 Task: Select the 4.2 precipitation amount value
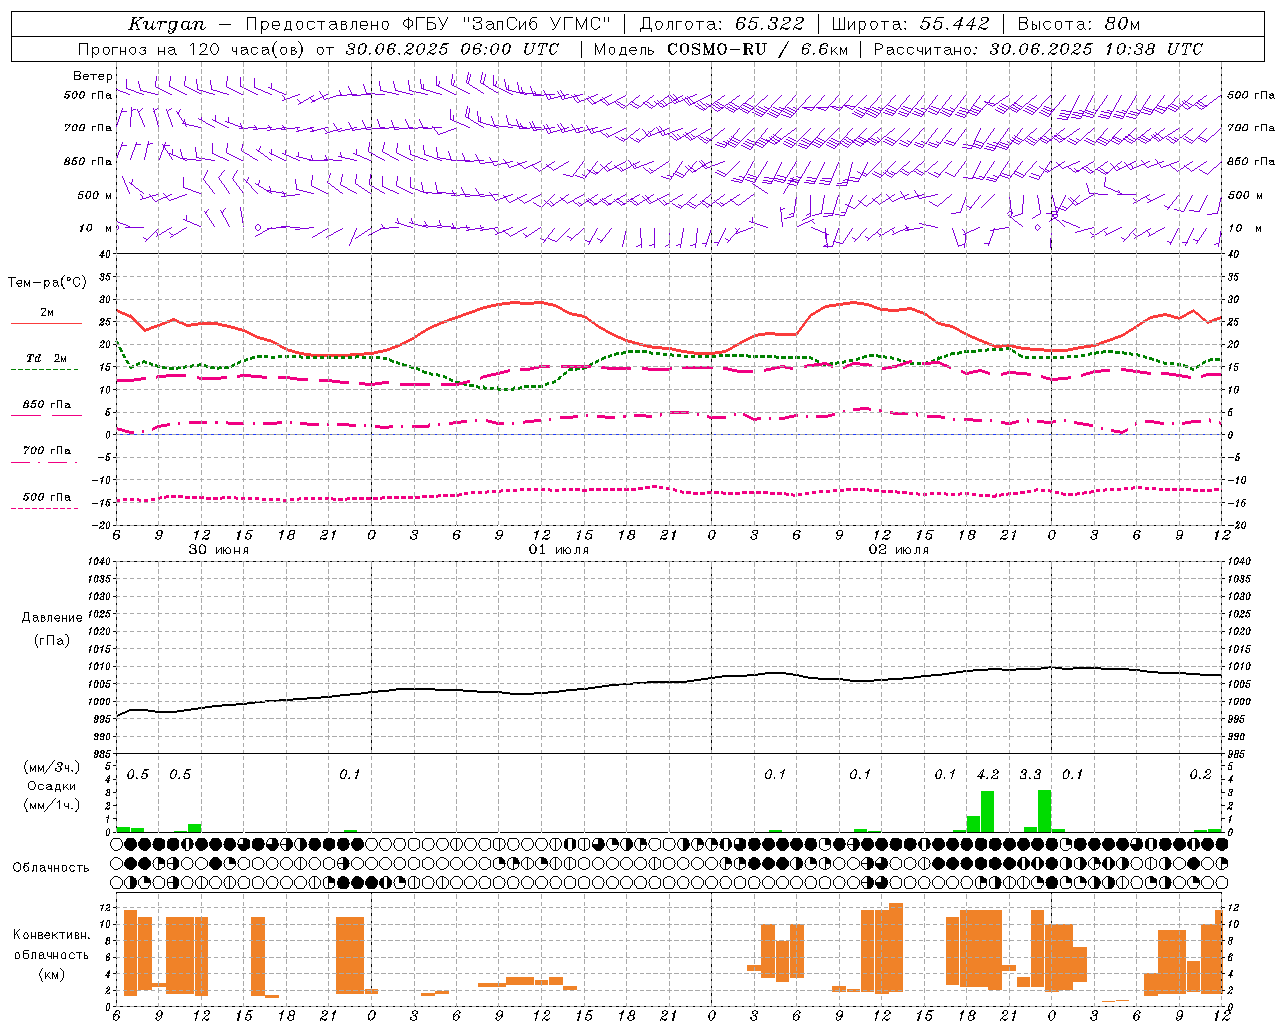[x=988, y=775]
